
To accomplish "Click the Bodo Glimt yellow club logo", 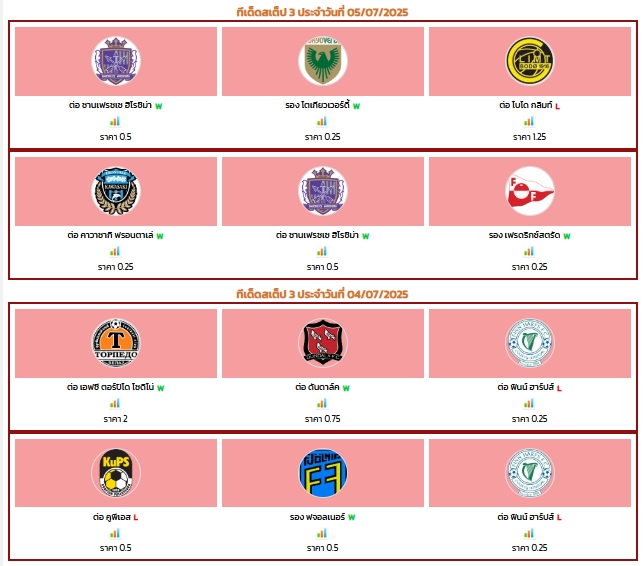I will click(x=530, y=61).
